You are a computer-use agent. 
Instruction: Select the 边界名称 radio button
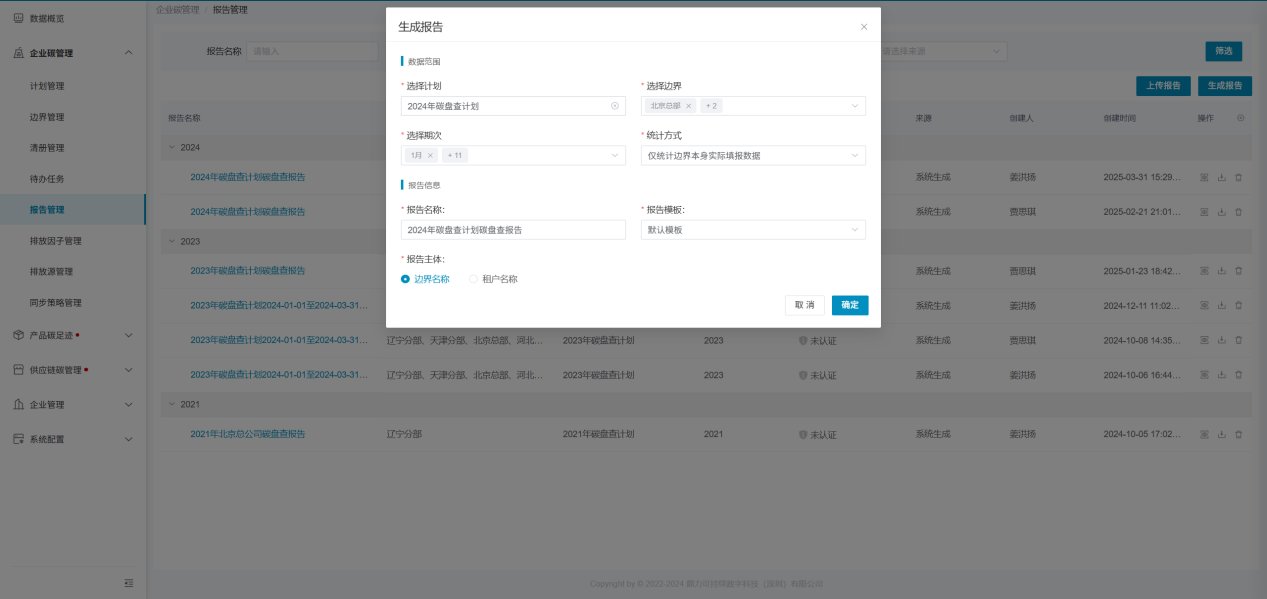coord(406,279)
